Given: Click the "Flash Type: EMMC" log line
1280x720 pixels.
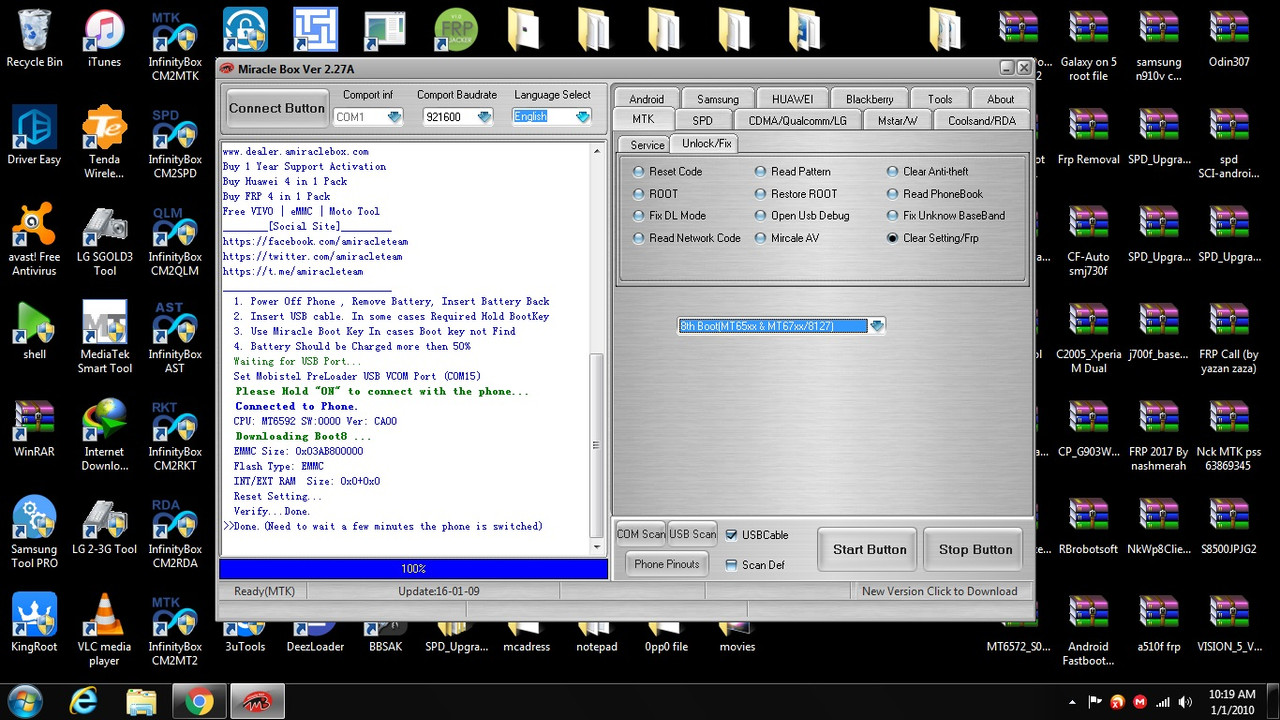Looking at the screenshot, I should point(279,467).
